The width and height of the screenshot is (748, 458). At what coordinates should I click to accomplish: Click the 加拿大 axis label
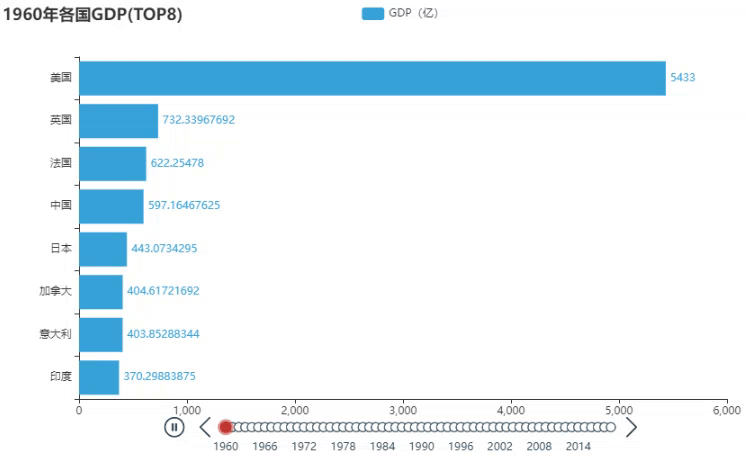[x=55, y=291]
